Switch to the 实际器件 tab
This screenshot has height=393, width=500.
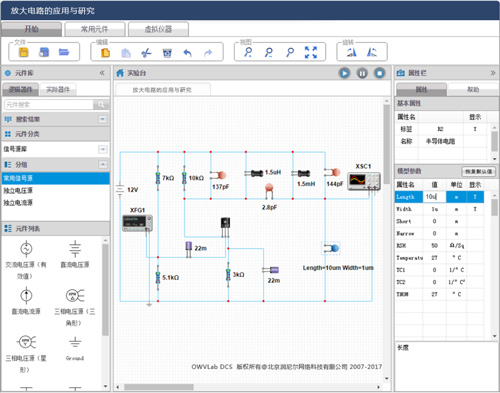tap(58, 89)
